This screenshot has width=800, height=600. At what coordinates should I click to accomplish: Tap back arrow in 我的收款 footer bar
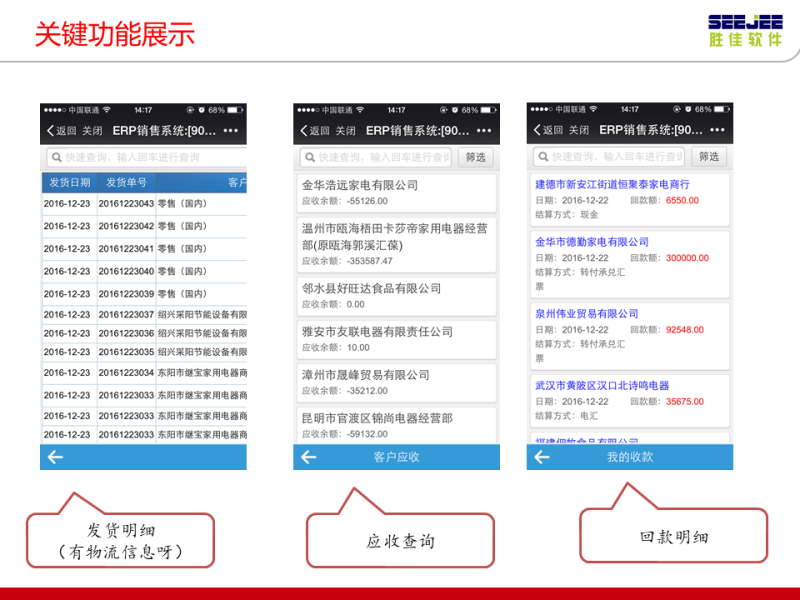542,457
